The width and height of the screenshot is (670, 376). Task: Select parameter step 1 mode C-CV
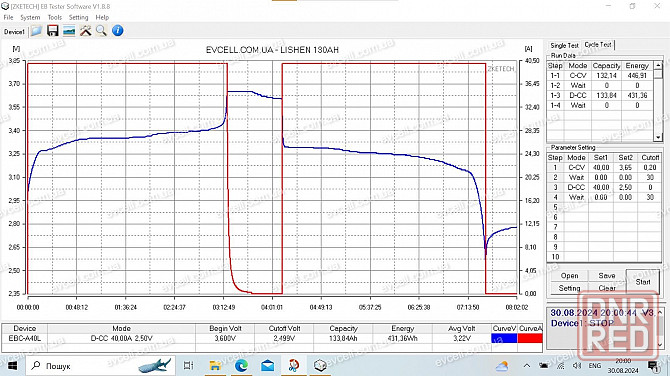point(576,167)
